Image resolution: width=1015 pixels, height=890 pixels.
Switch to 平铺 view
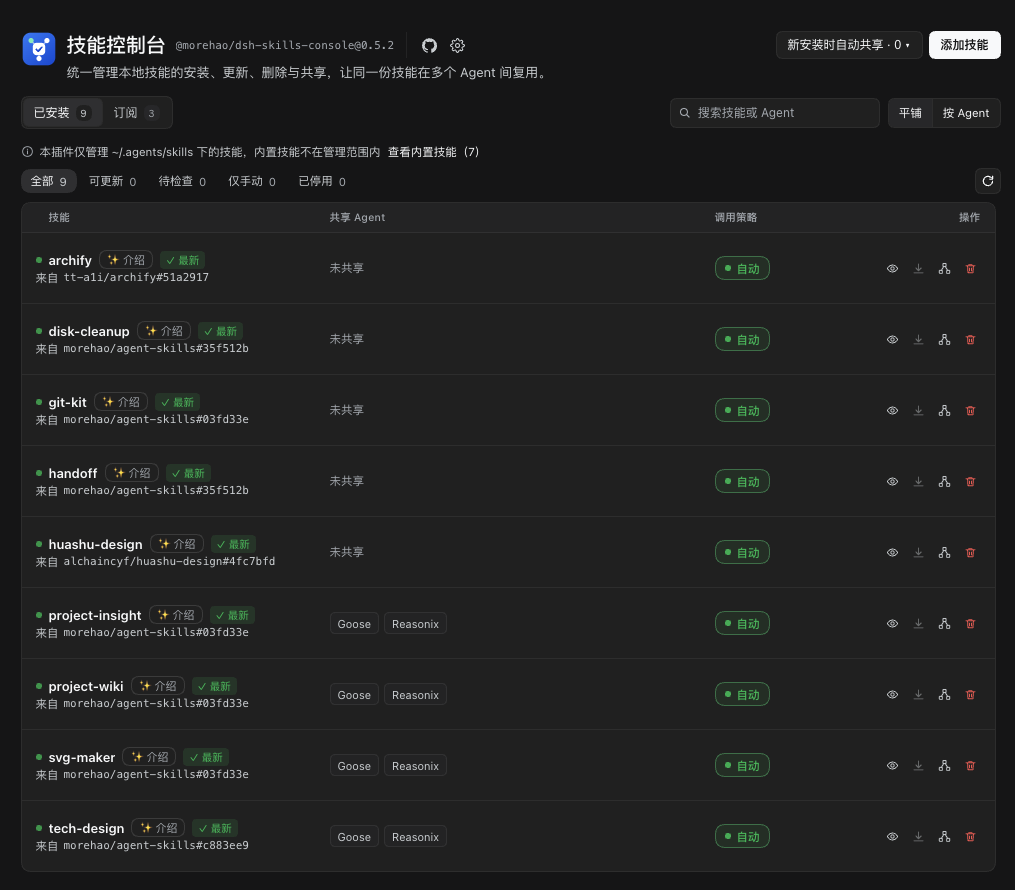[909, 113]
